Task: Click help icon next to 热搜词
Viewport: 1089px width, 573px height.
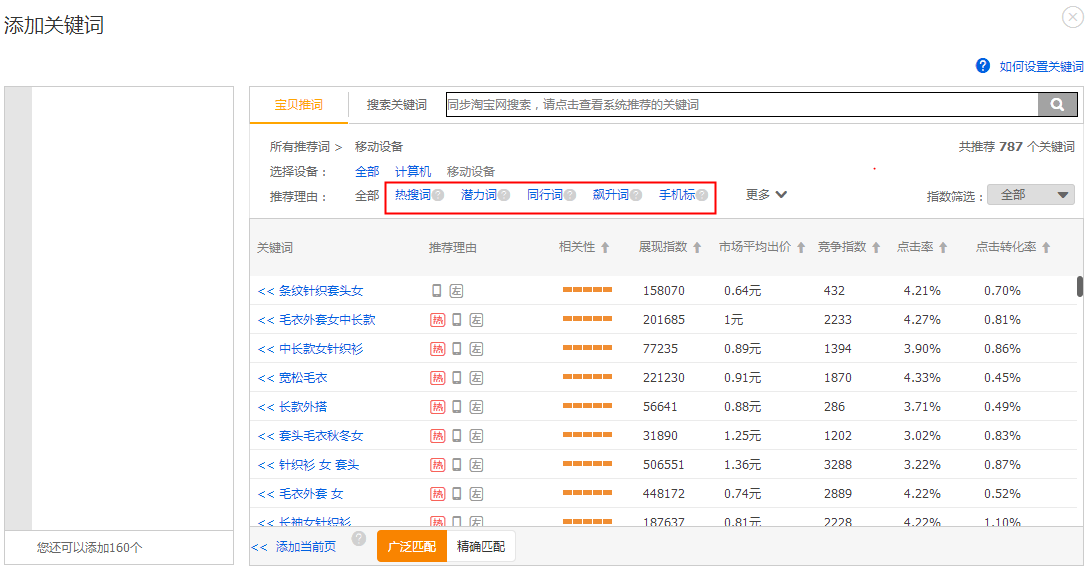Action: click(438, 195)
